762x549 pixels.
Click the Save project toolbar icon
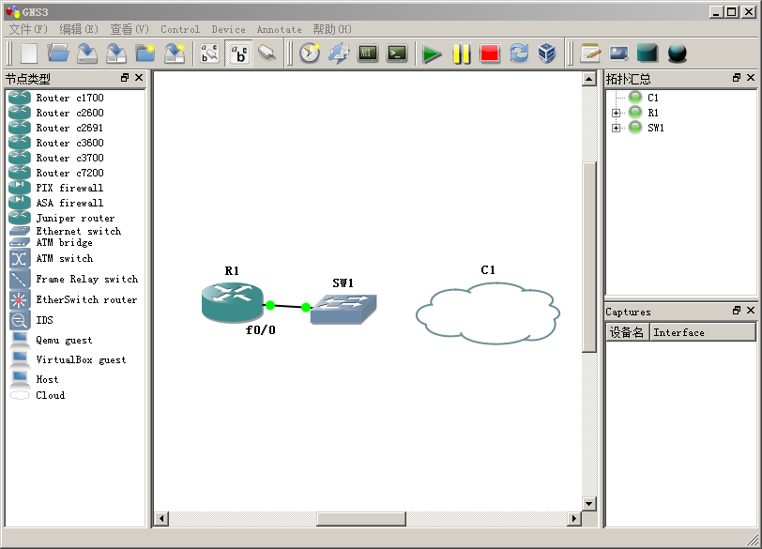click(87, 53)
